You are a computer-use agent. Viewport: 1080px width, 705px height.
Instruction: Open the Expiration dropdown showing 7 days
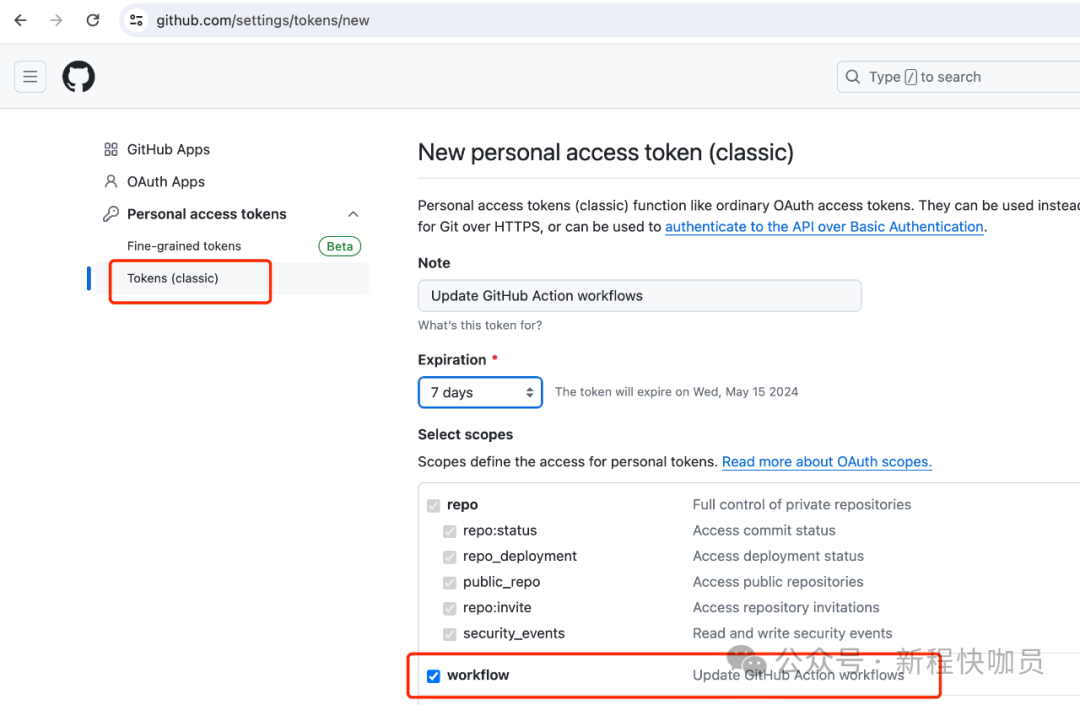pyautogui.click(x=480, y=392)
